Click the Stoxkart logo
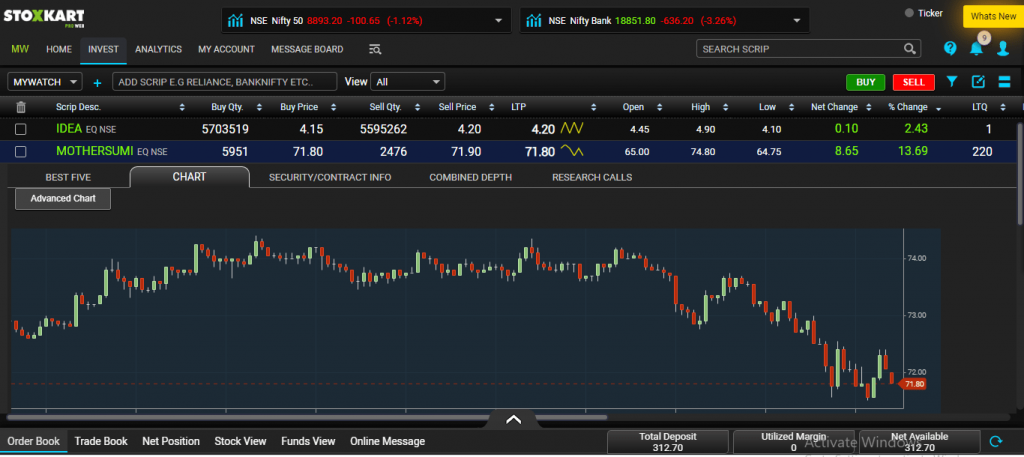 point(44,17)
